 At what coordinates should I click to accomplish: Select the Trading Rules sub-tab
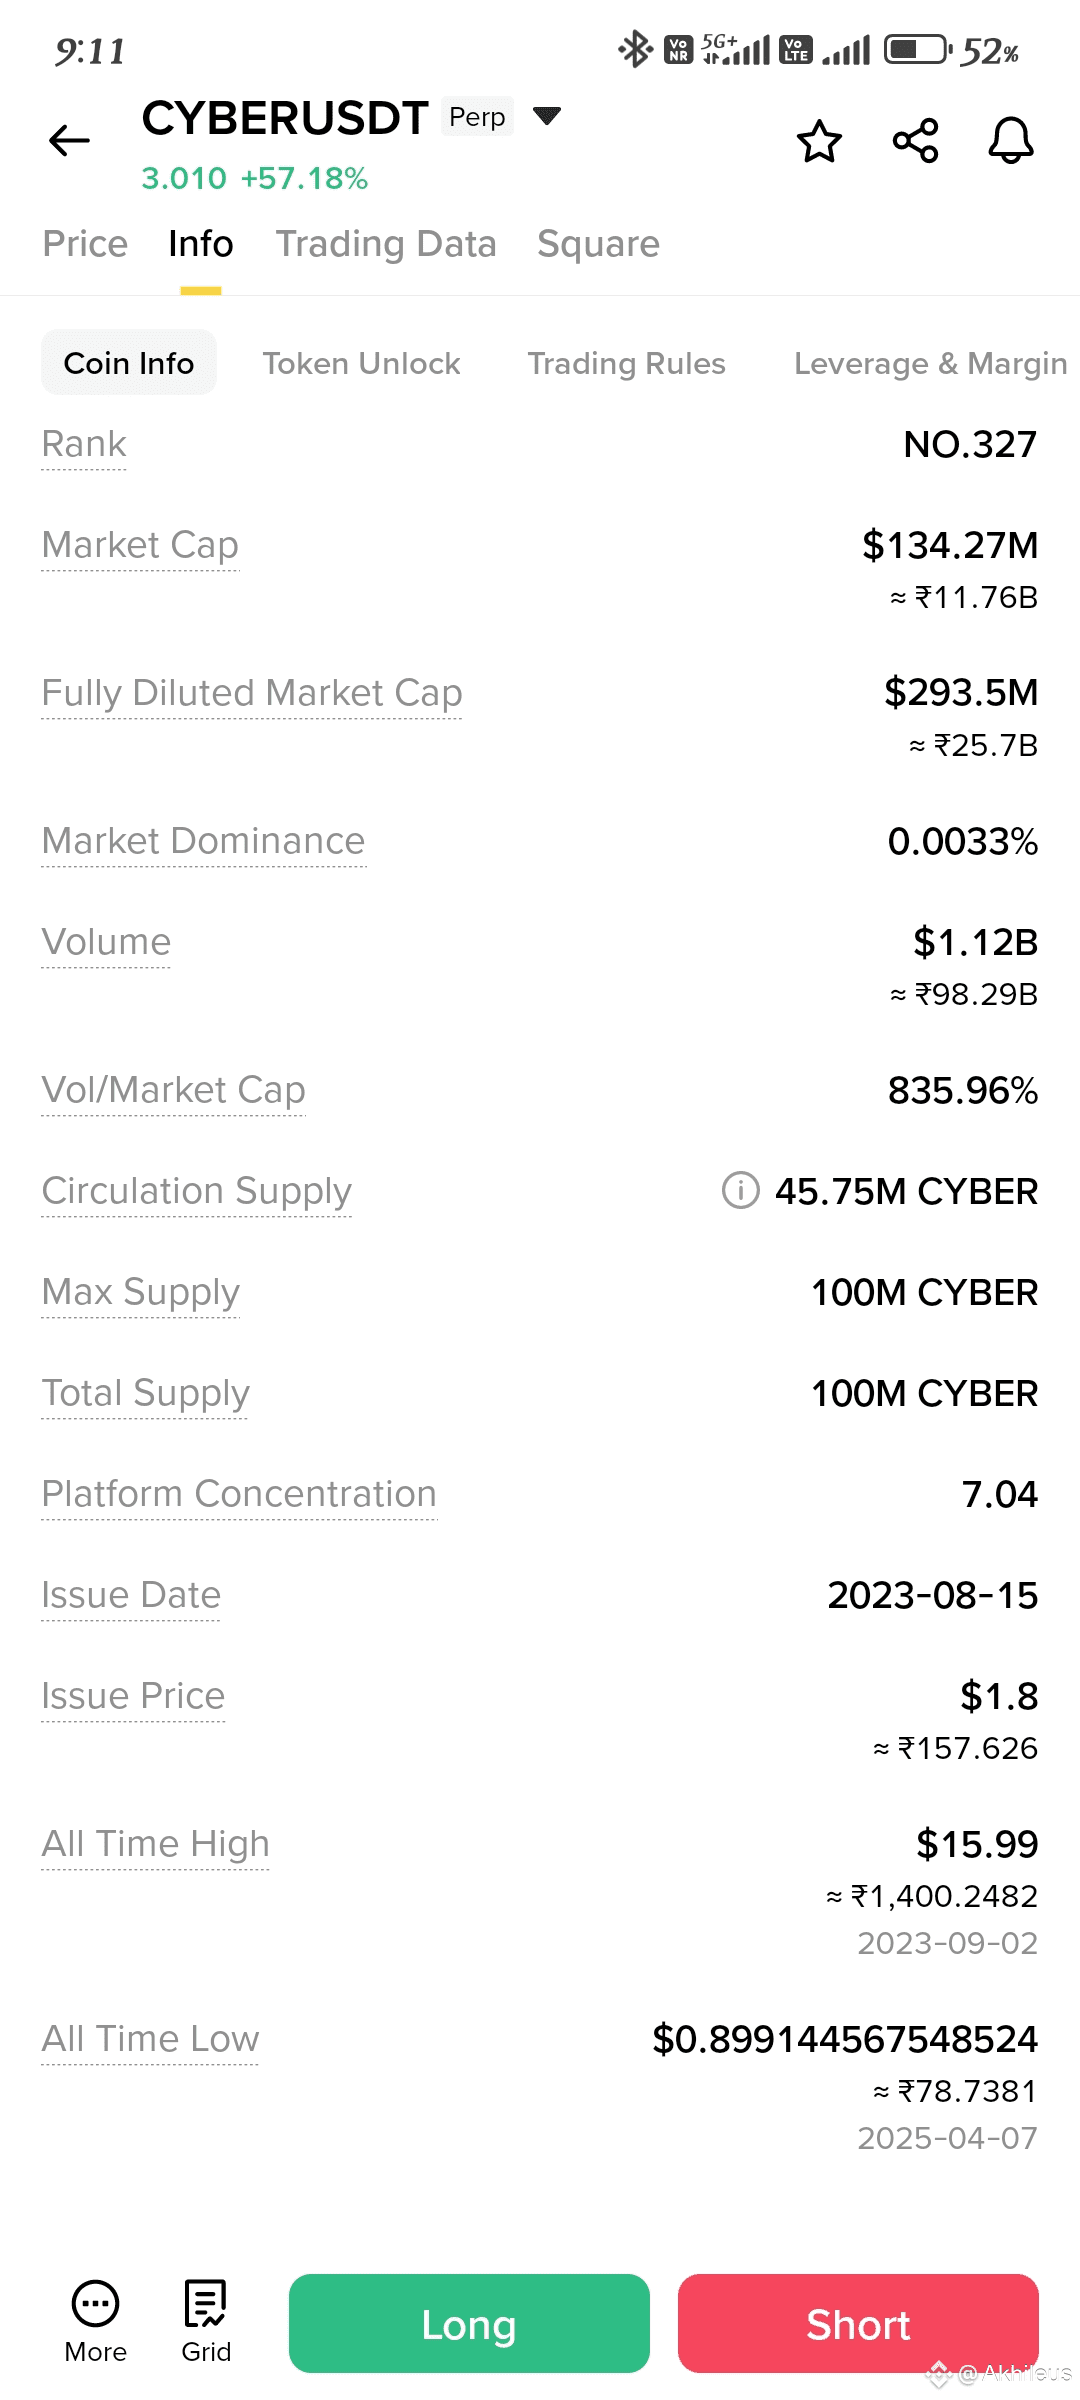click(x=626, y=363)
